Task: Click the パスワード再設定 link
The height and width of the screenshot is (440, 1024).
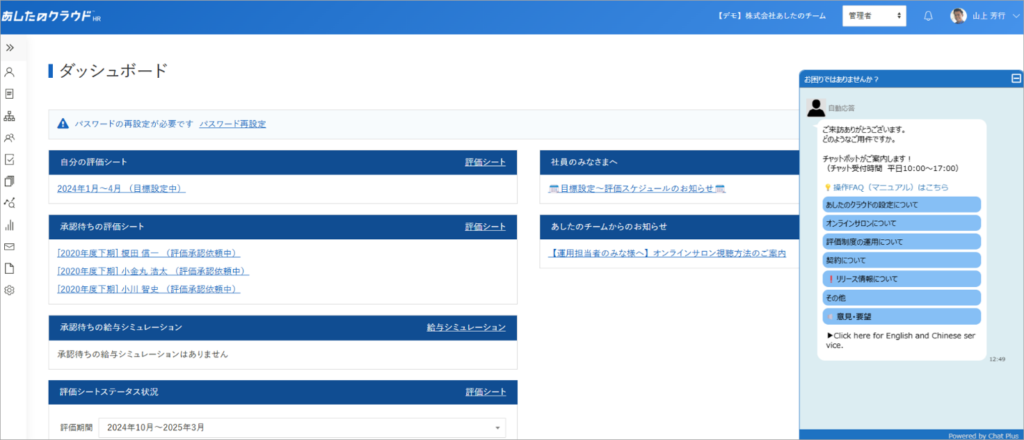Action: [232, 124]
